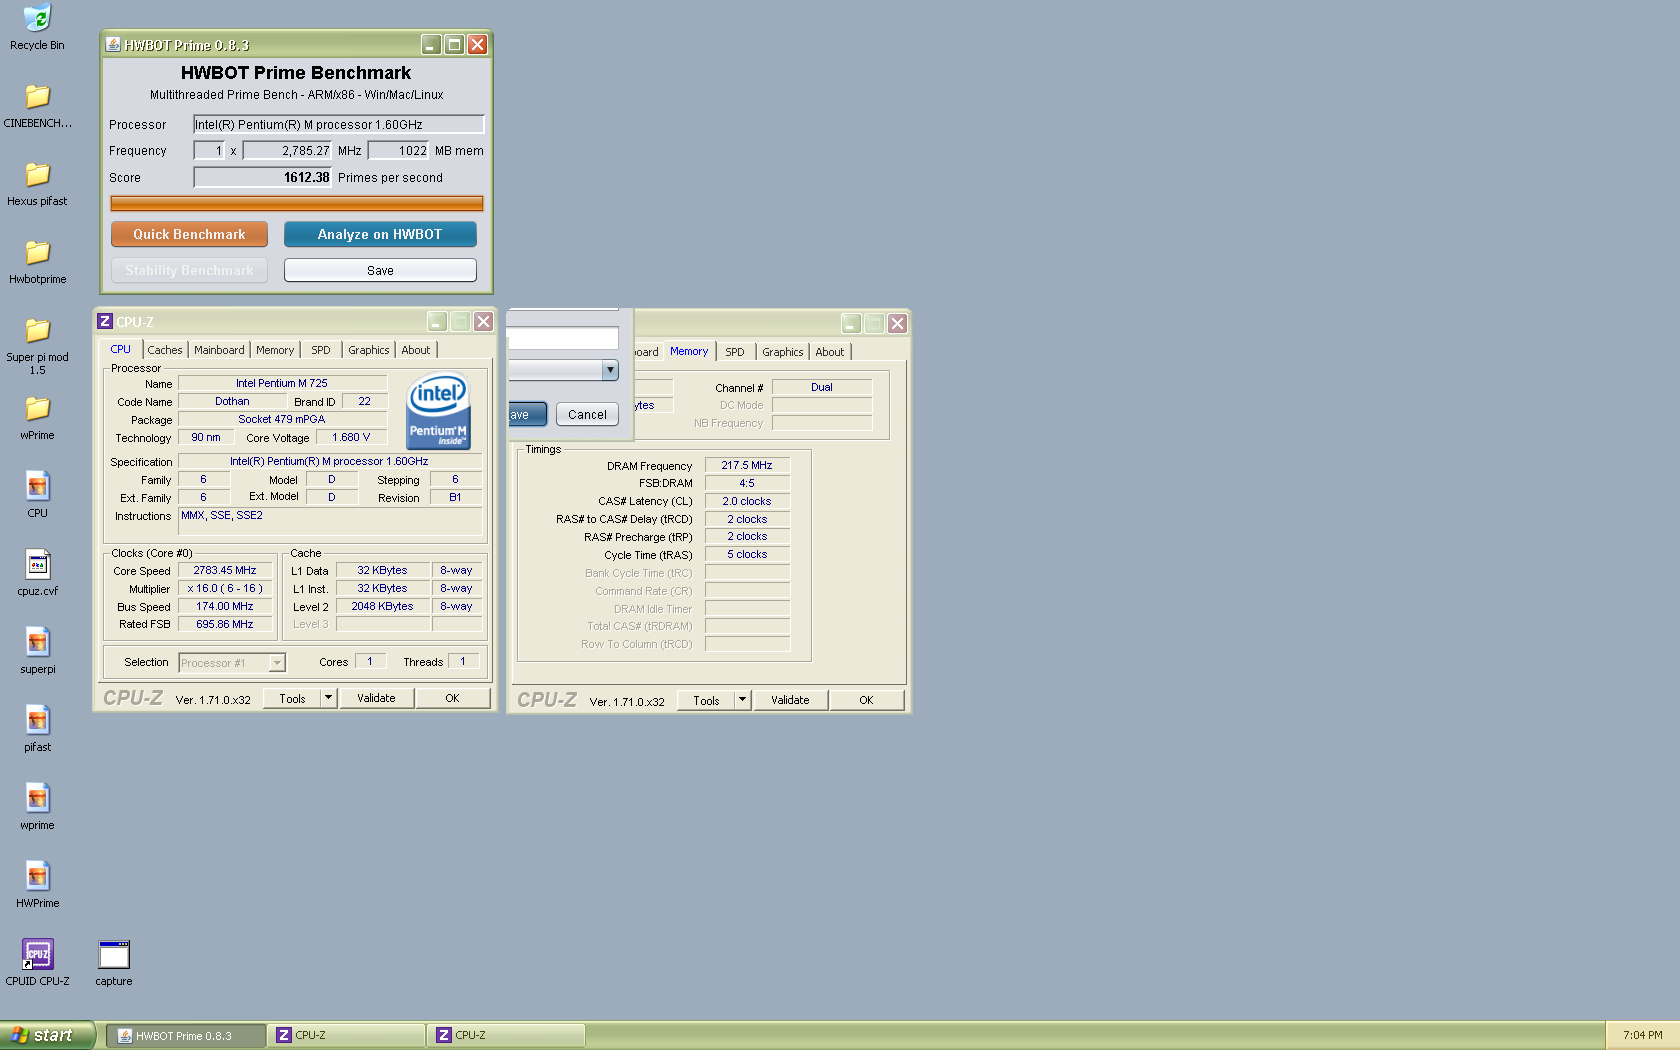Minimize the HWBOT Prime window
This screenshot has height=1050, width=1680.
(431, 44)
